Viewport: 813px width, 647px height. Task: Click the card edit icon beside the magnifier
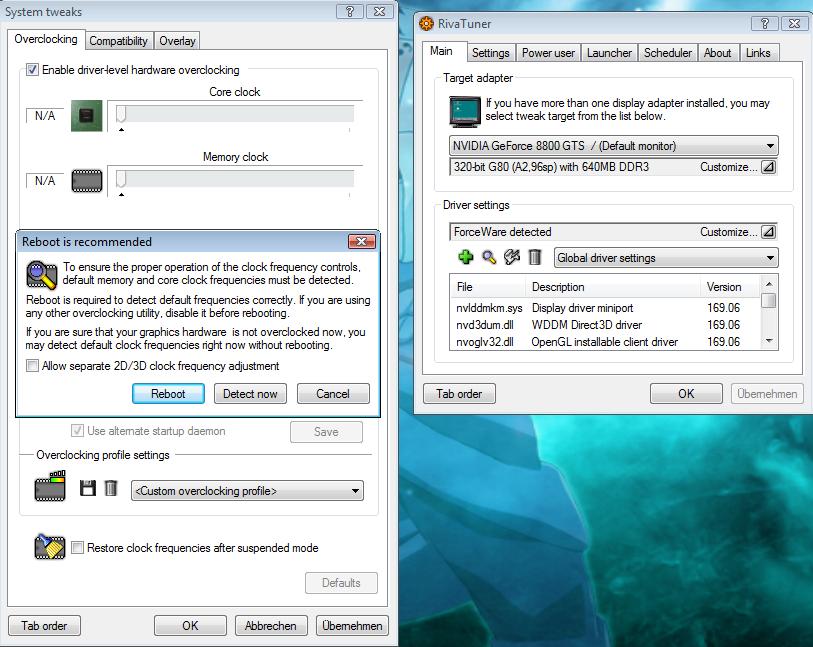pyautogui.click(x=512, y=257)
